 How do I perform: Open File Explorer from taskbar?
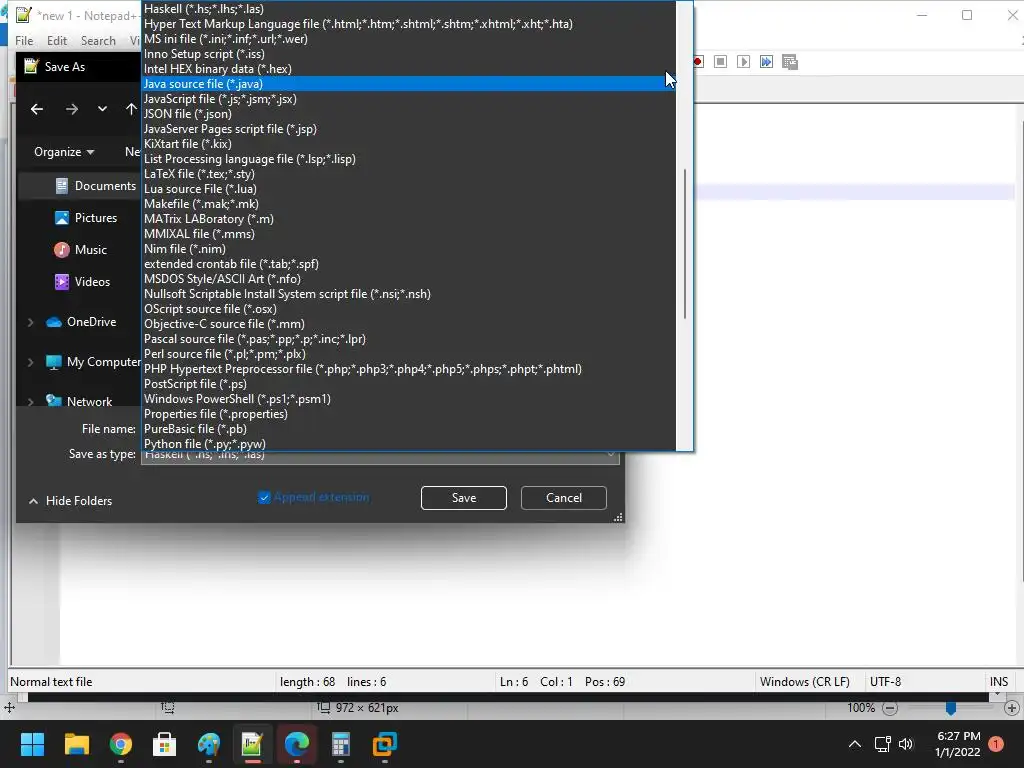[76, 744]
